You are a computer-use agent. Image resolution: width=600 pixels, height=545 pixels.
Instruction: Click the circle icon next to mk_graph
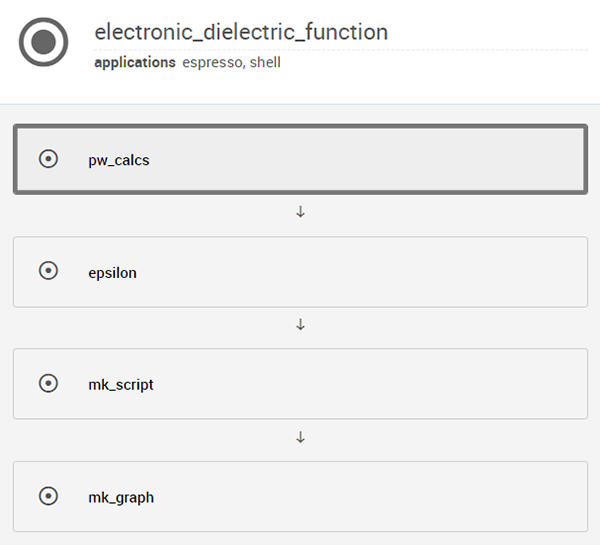[48, 496]
